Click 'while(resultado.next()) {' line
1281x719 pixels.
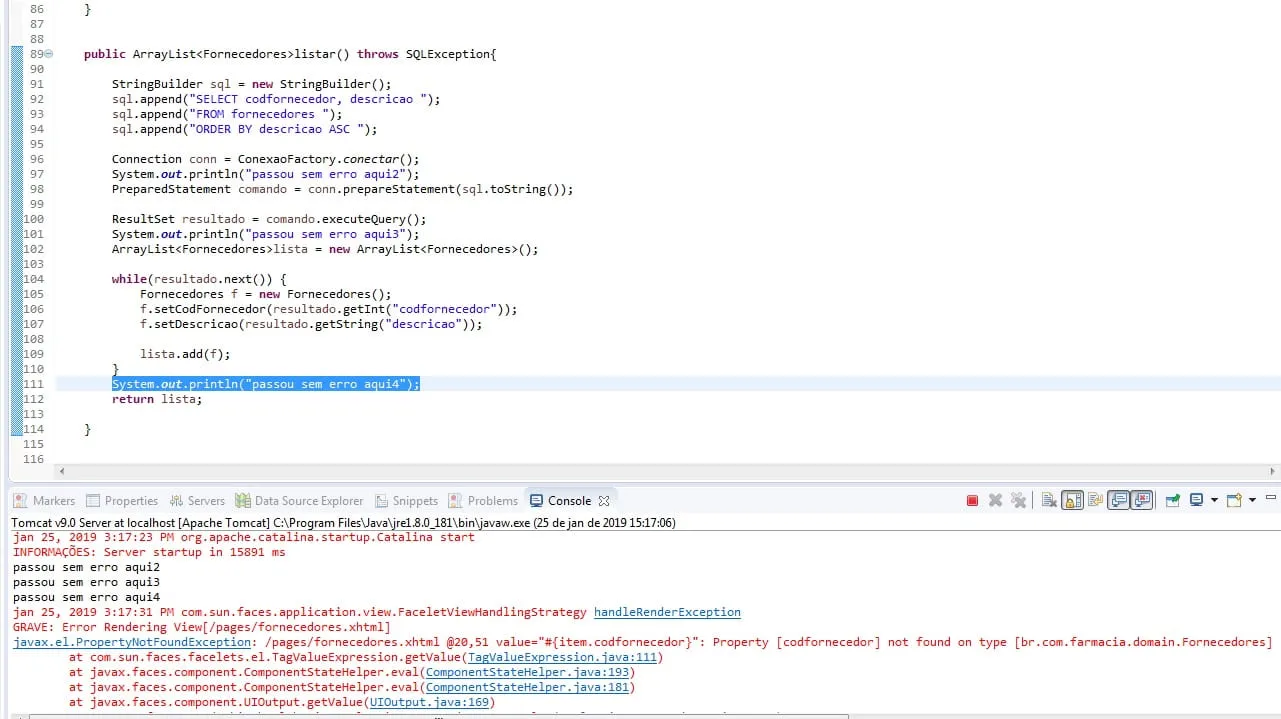point(199,279)
